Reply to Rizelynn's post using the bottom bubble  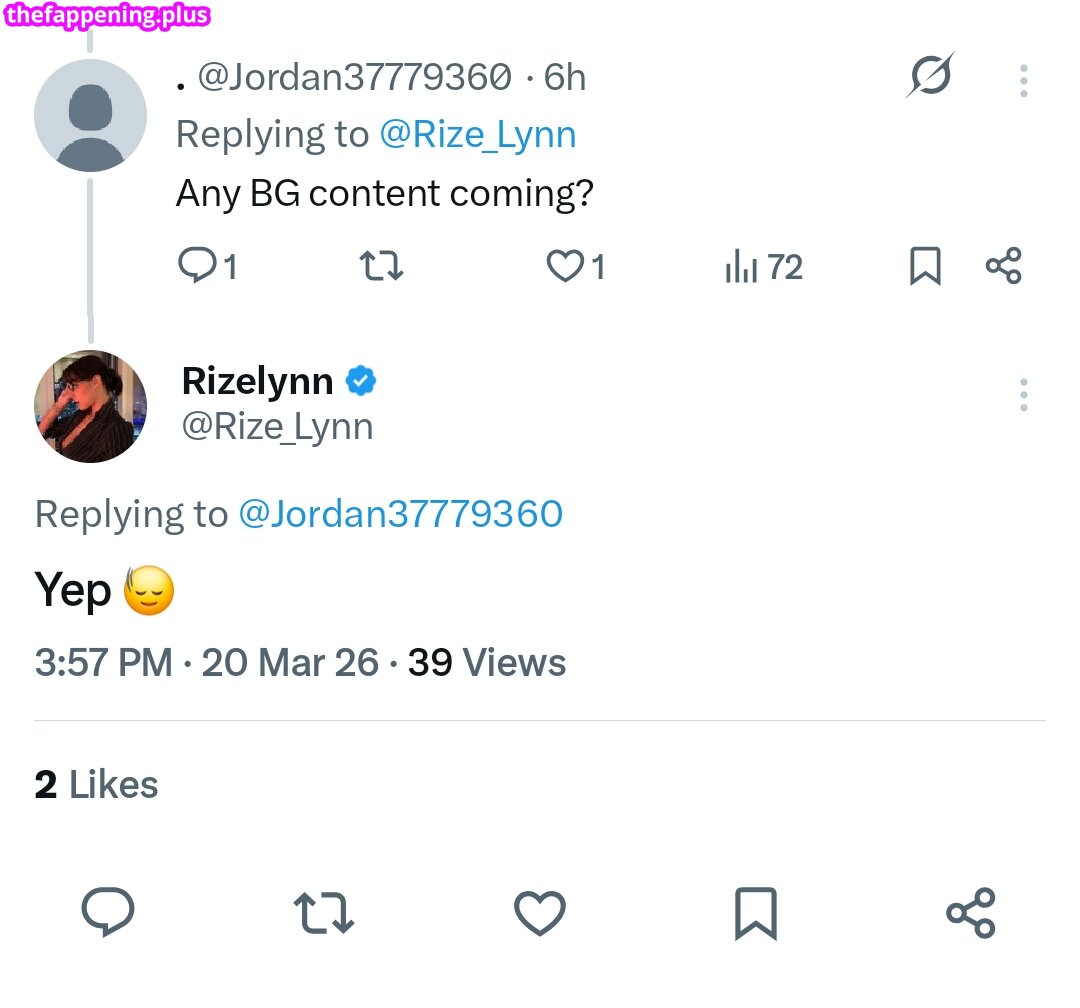point(107,912)
